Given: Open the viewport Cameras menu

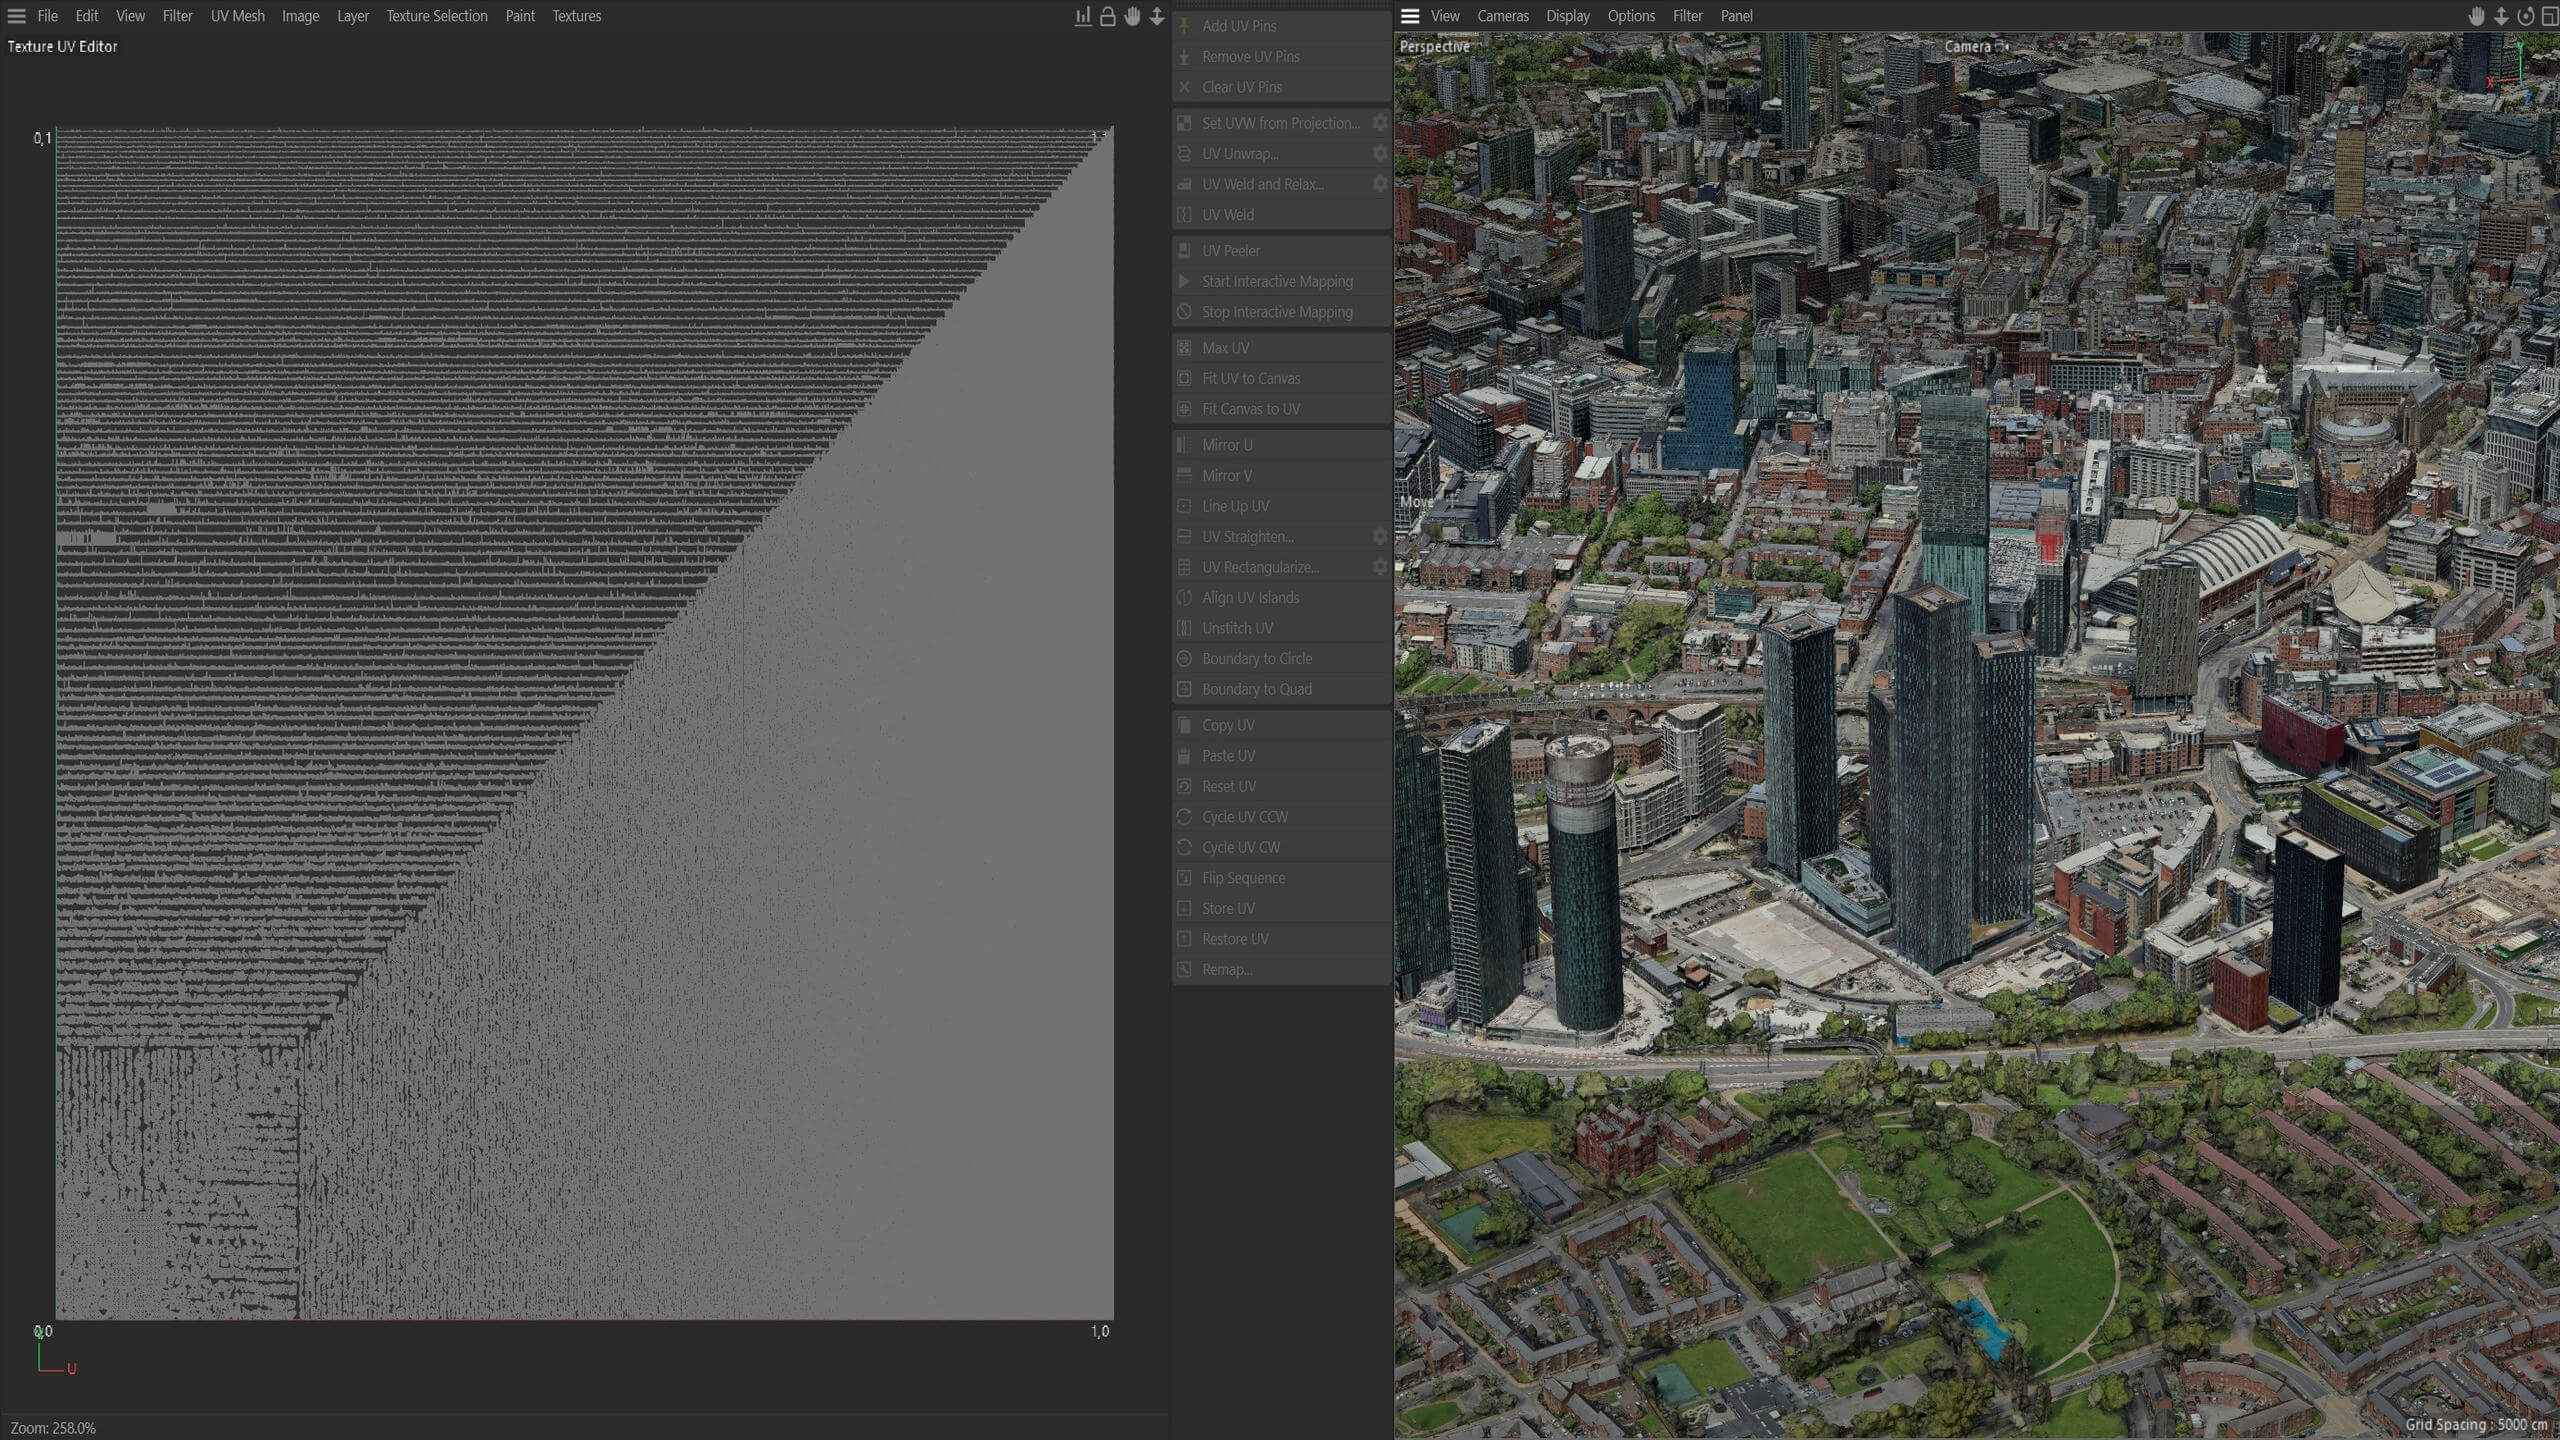Looking at the screenshot, I should click(1503, 16).
